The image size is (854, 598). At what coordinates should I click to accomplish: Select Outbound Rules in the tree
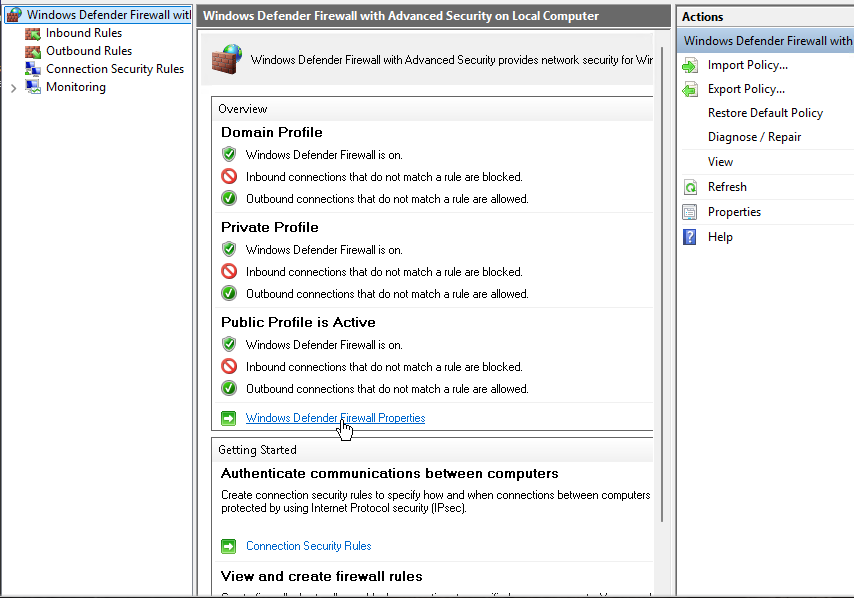89,51
